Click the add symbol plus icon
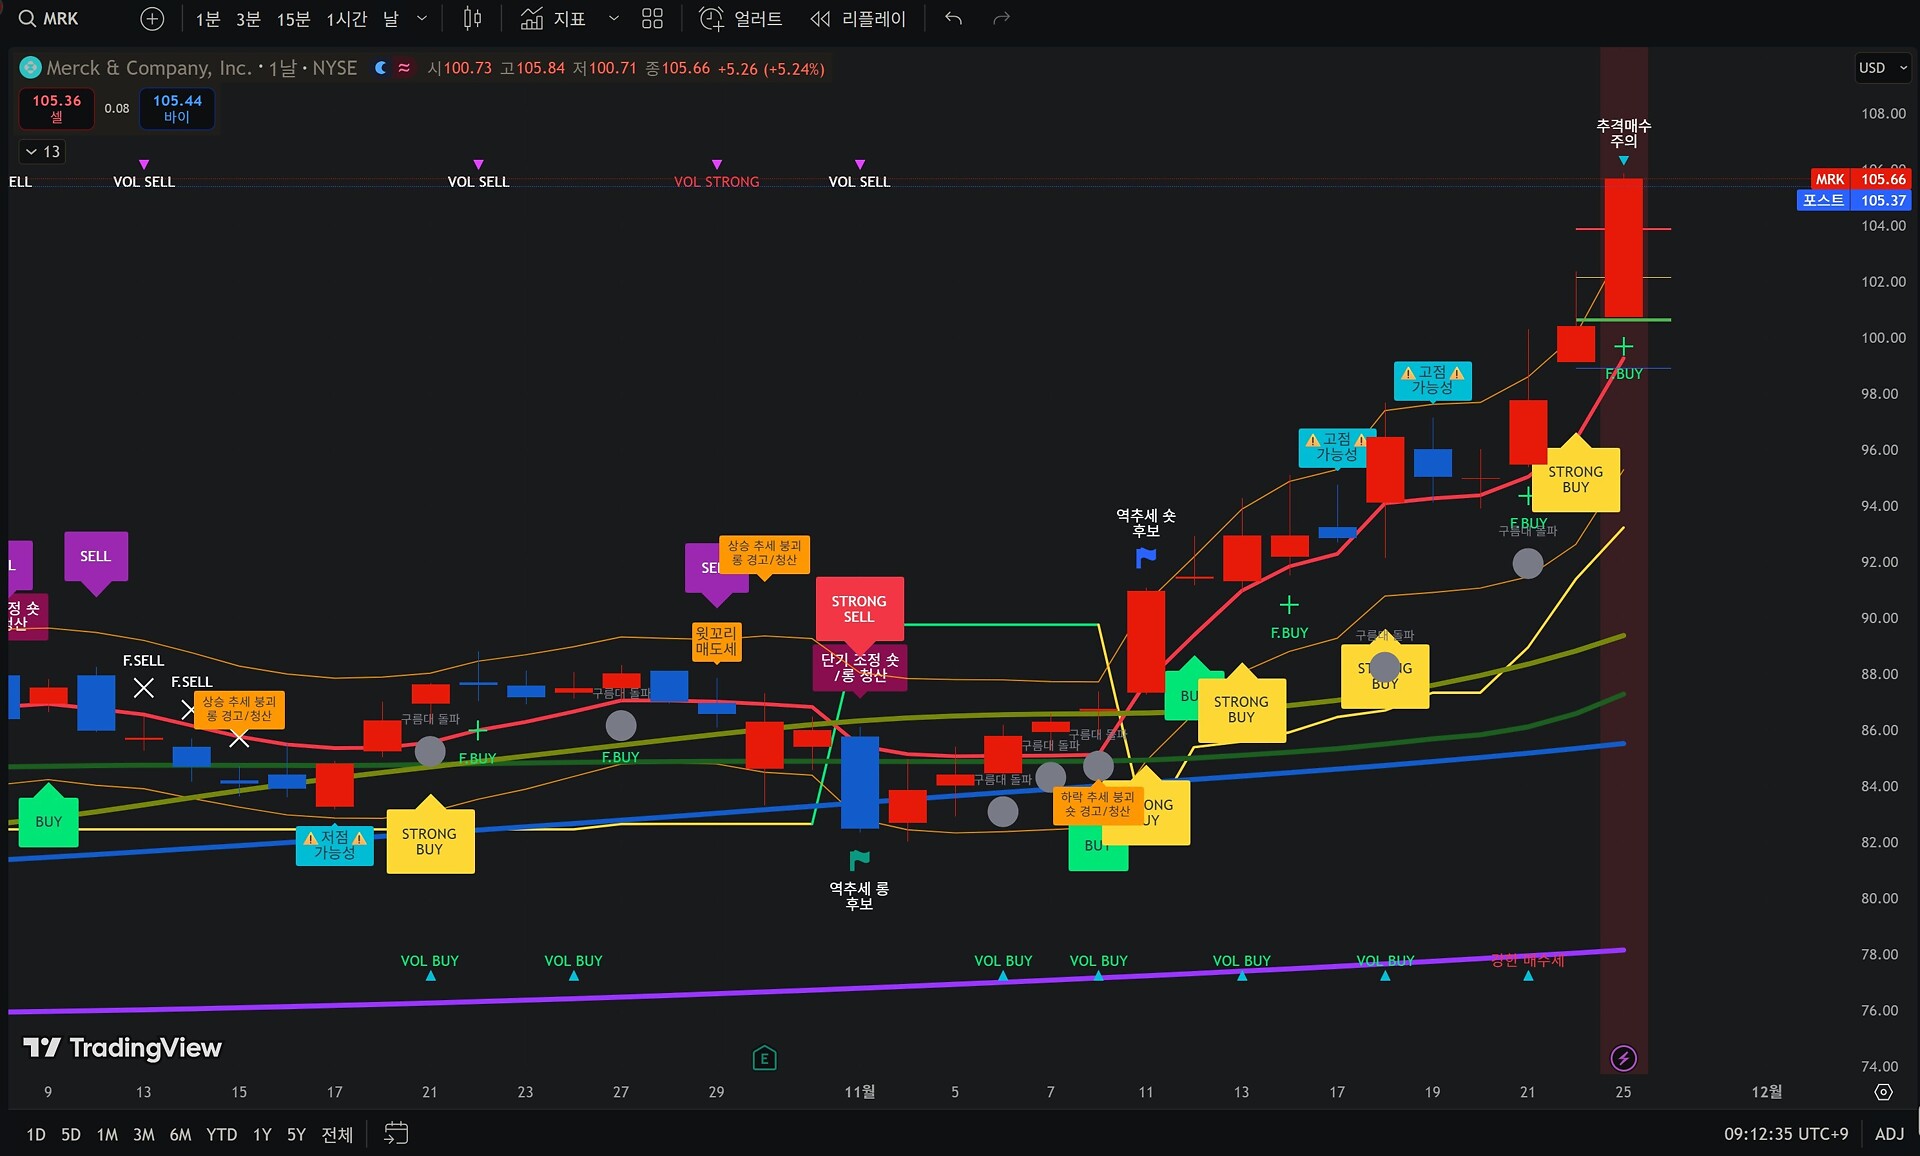1920x1156 pixels. click(152, 19)
